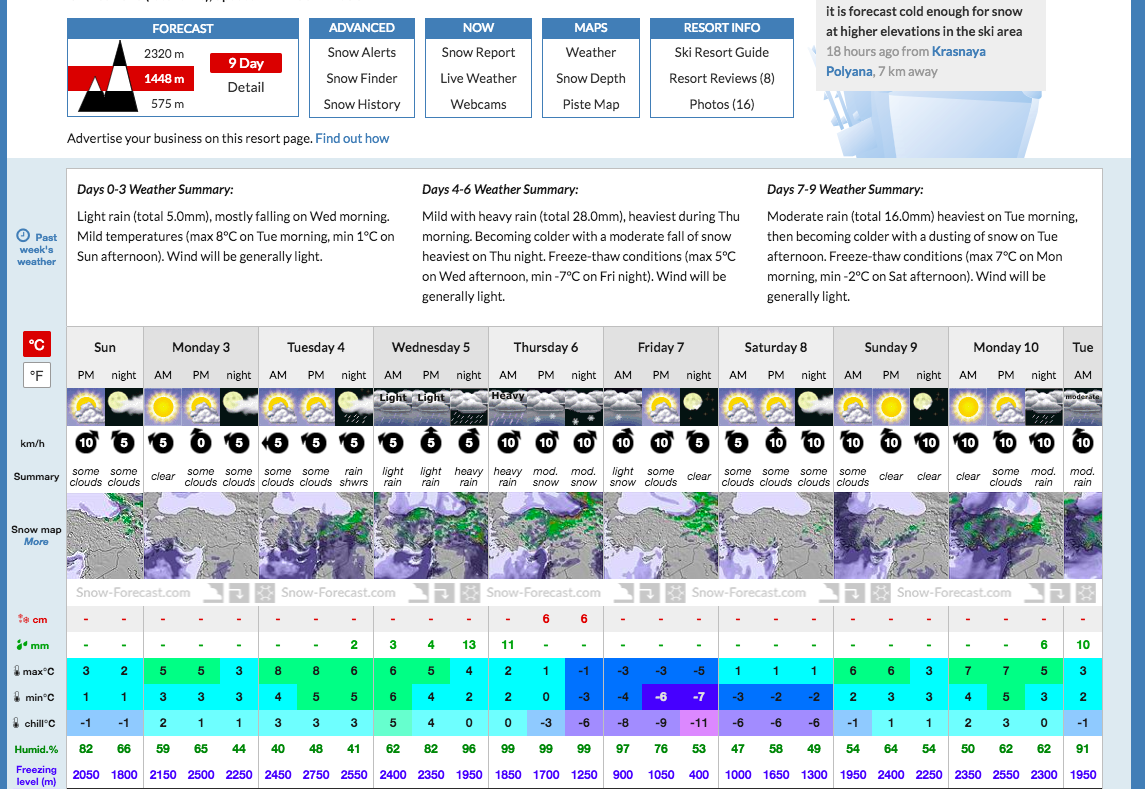Screen dimensions: 1145x789
Task: Switch temperature units to °F
Action: click(x=37, y=376)
